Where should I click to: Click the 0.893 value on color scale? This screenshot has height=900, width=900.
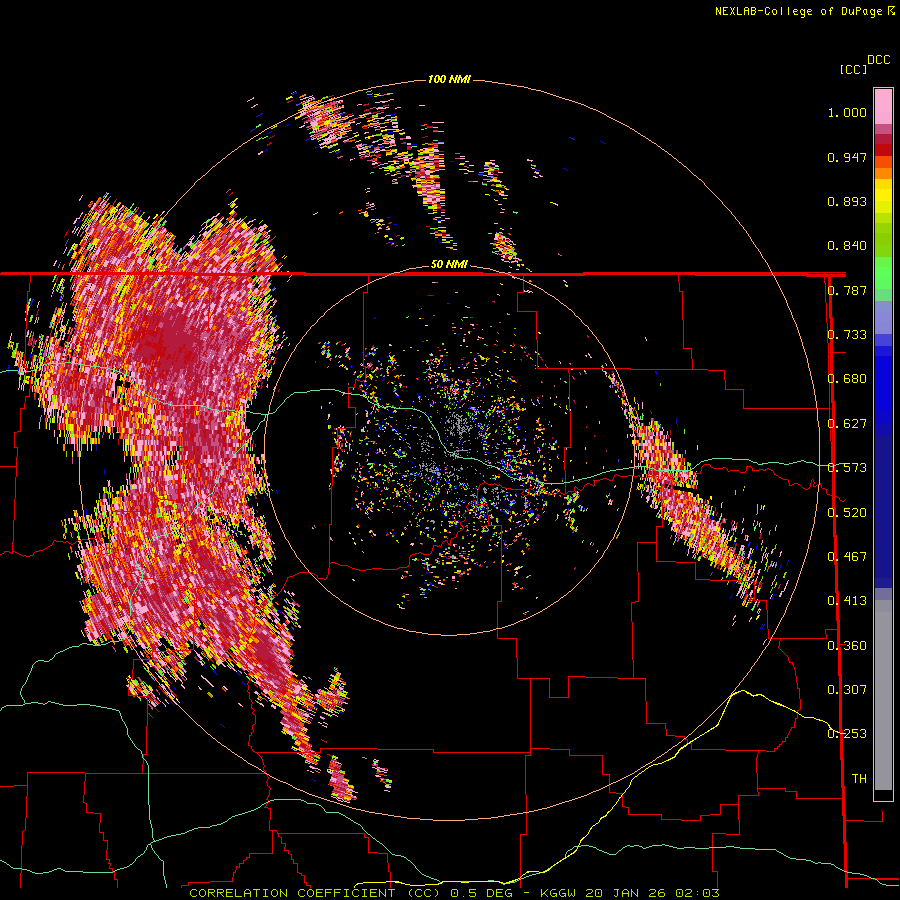tap(847, 201)
